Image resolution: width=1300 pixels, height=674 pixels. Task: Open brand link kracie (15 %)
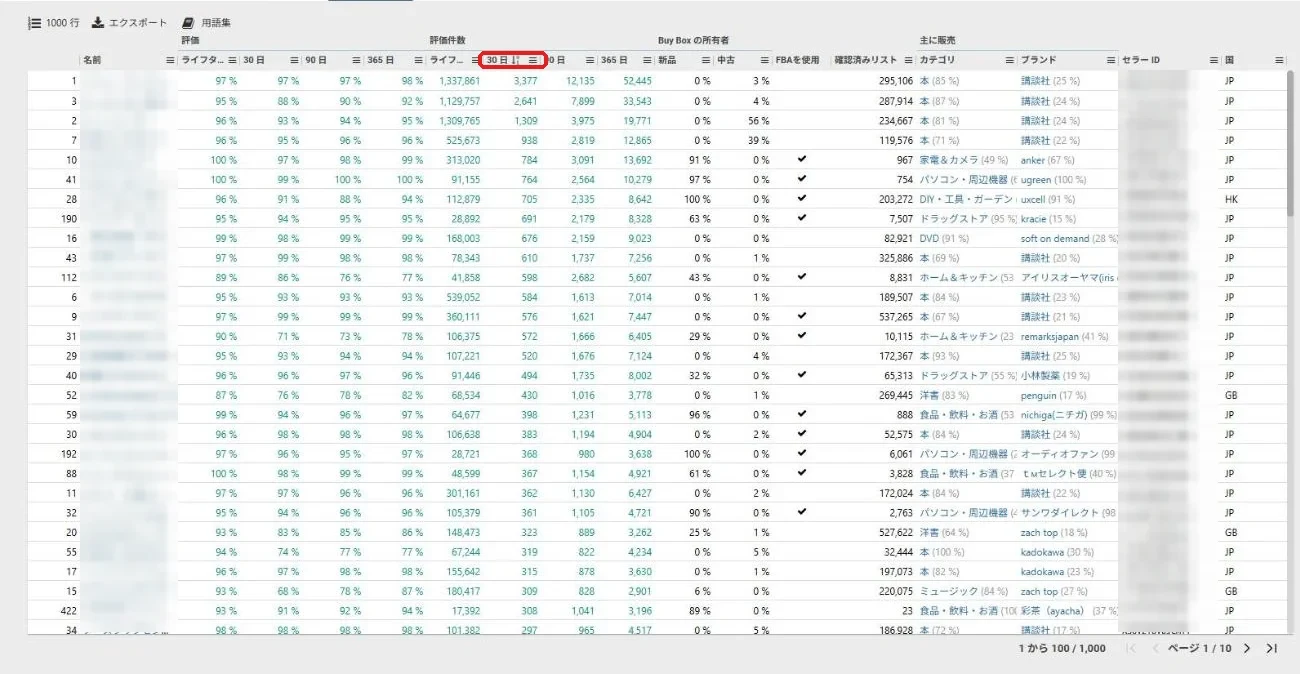(x=1048, y=219)
